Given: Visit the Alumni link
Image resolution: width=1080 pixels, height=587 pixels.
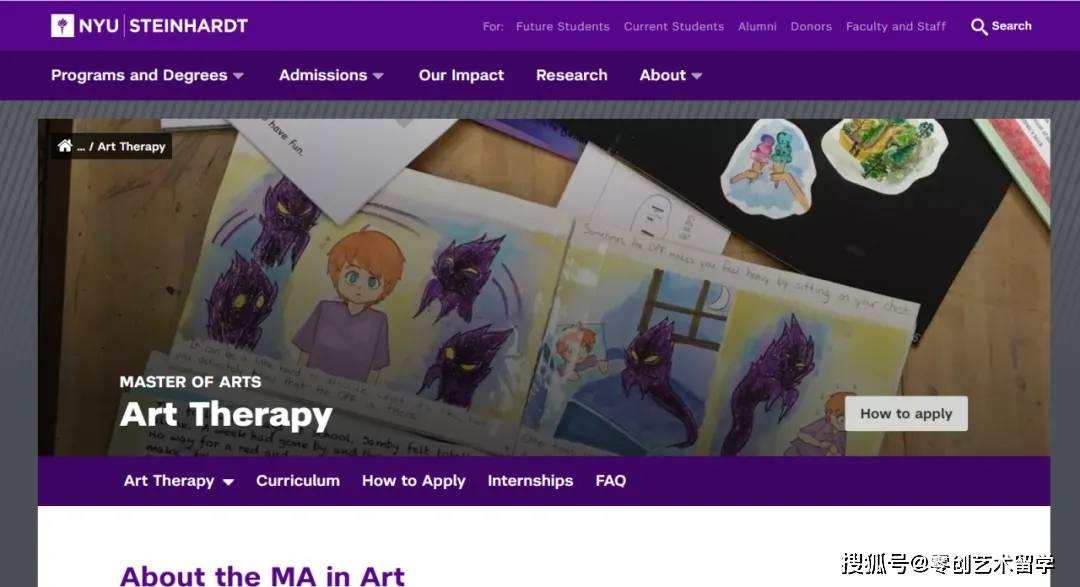Looking at the screenshot, I should pos(757,26).
